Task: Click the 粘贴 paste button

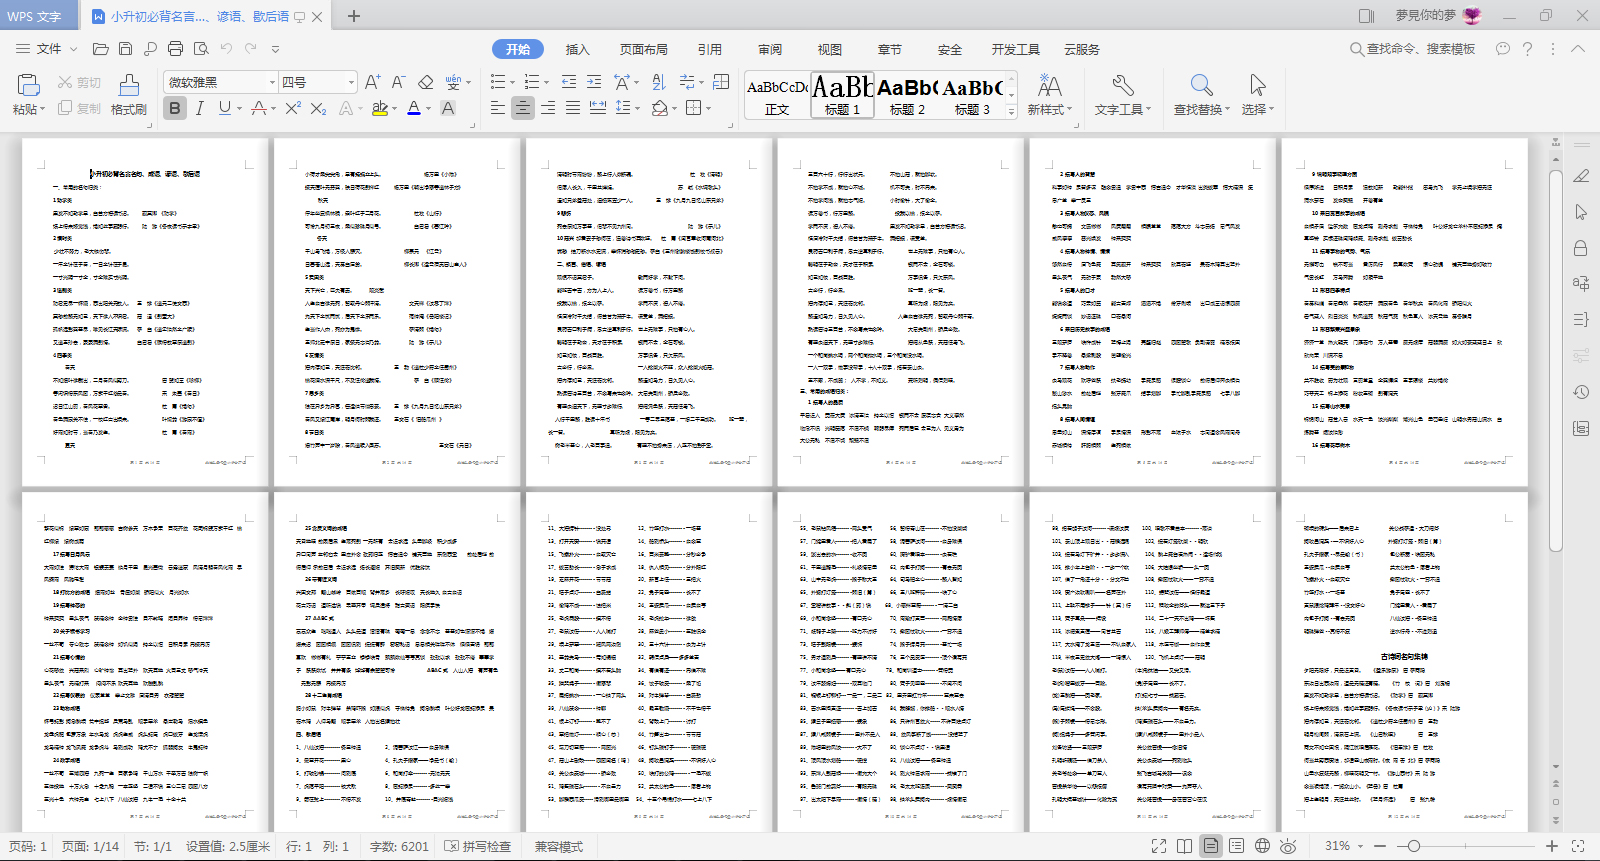Action: click(x=28, y=95)
